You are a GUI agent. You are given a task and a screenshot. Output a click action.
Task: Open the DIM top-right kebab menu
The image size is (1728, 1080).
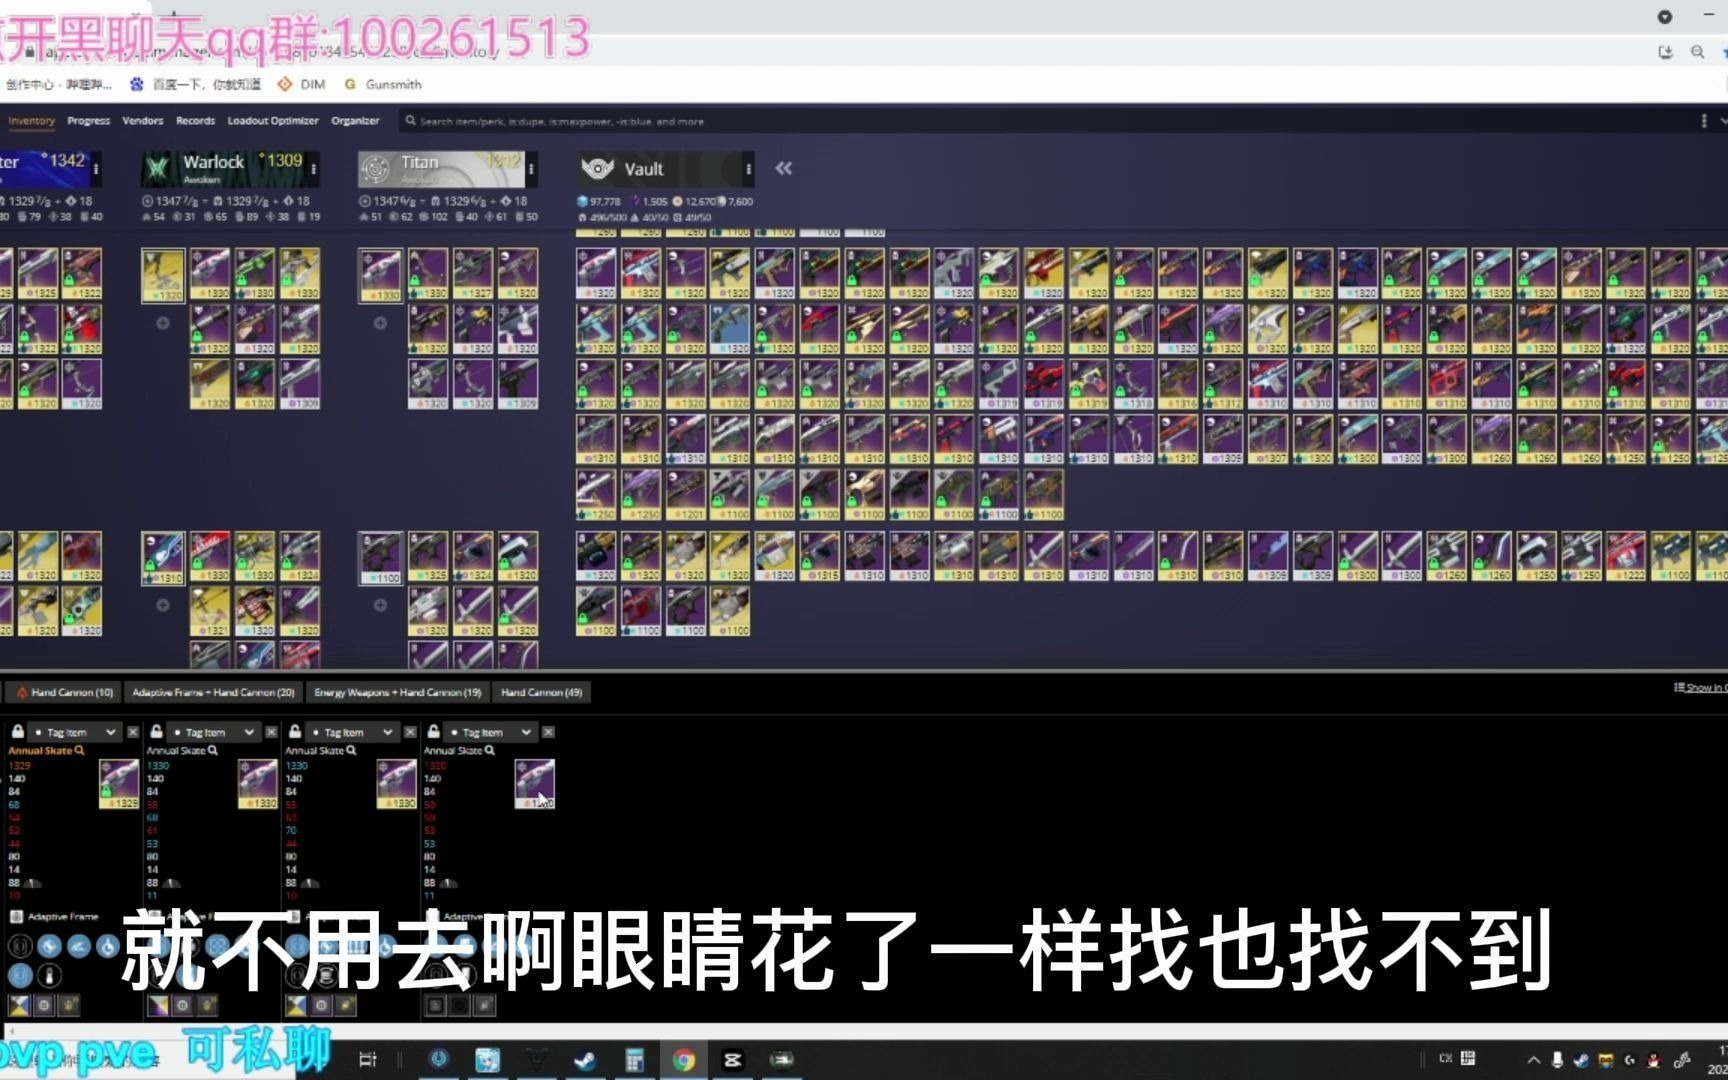1704,121
